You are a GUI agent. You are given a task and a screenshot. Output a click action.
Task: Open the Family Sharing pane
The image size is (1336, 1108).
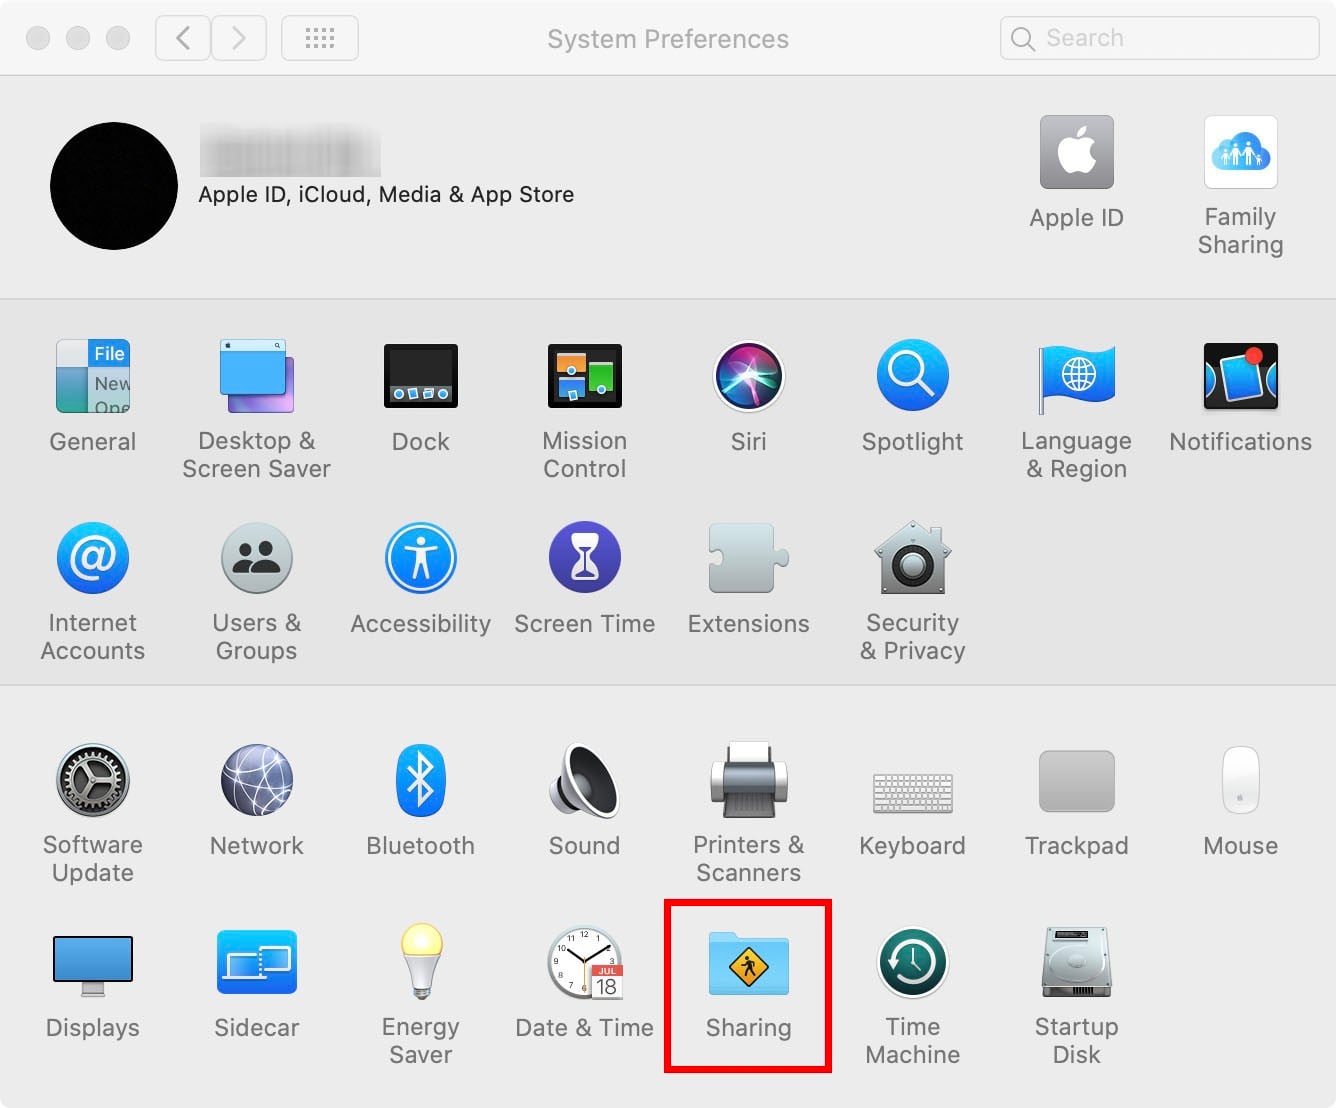1240,152
